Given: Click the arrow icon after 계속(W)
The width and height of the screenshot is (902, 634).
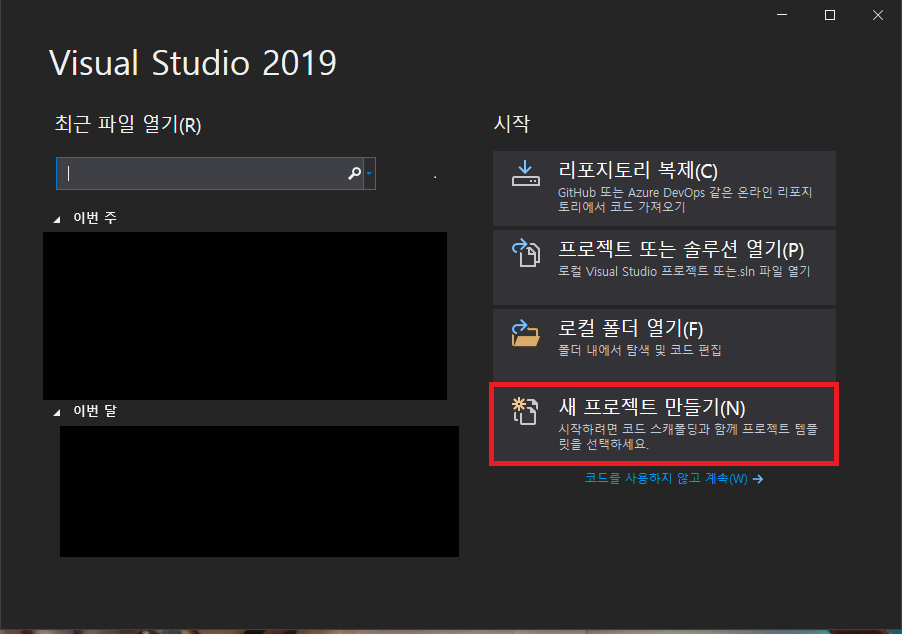Looking at the screenshot, I should pyautogui.click(x=758, y=479).
